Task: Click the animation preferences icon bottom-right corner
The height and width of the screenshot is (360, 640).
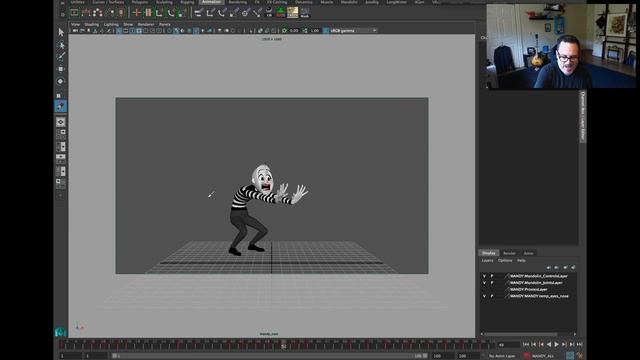Action: click(580, 356)
